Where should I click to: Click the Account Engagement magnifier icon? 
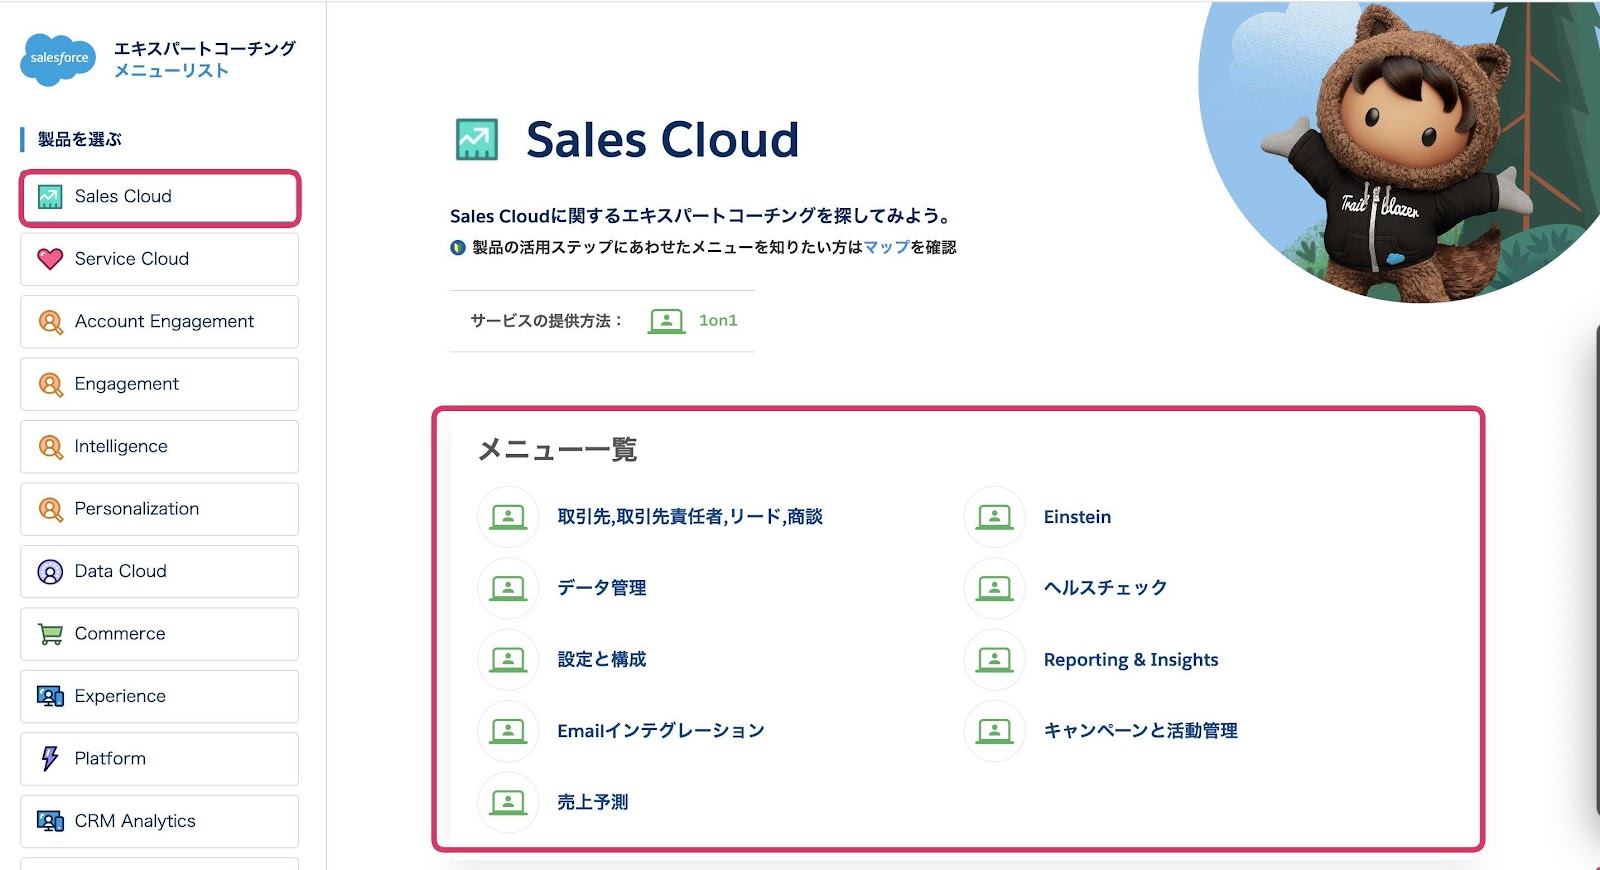click(x=50, y=322)
